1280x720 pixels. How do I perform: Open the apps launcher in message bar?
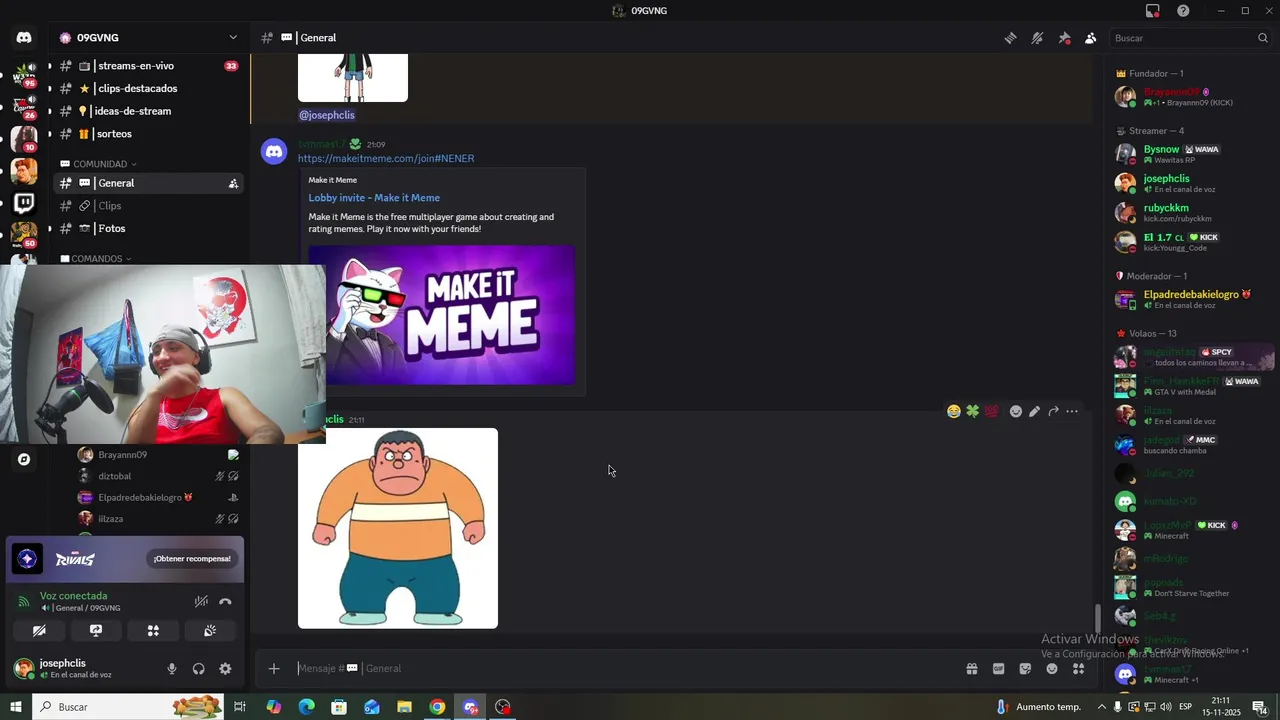pyautogui.click(x=1079, y=669)
